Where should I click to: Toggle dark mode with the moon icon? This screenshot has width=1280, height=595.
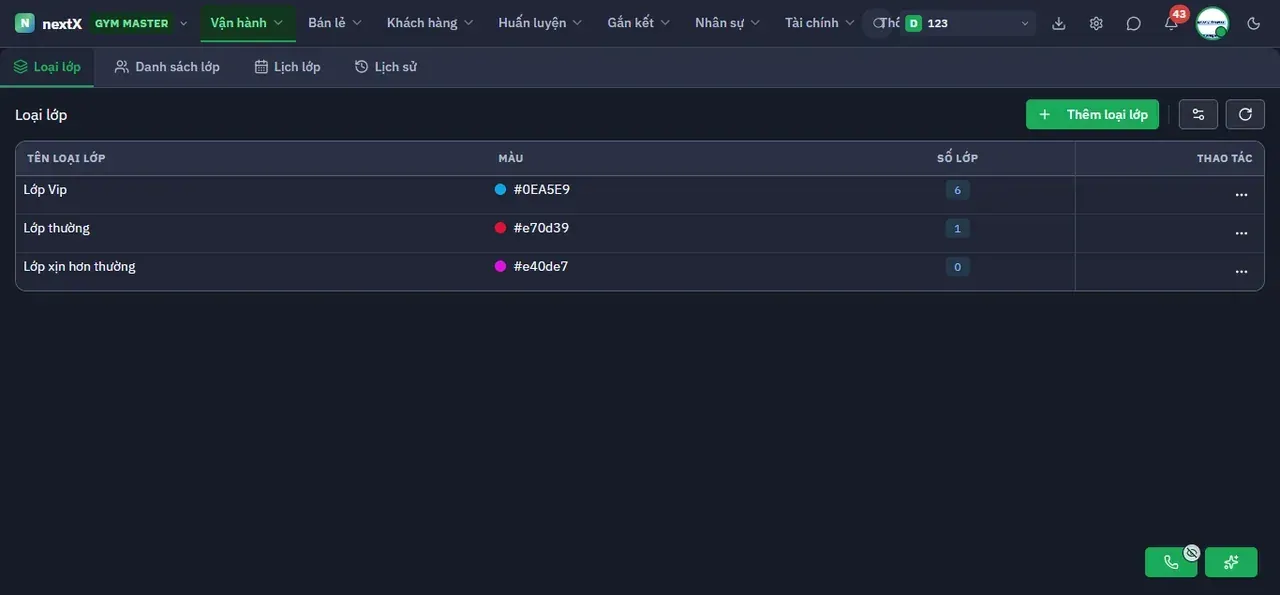(x=1254, y=23)
